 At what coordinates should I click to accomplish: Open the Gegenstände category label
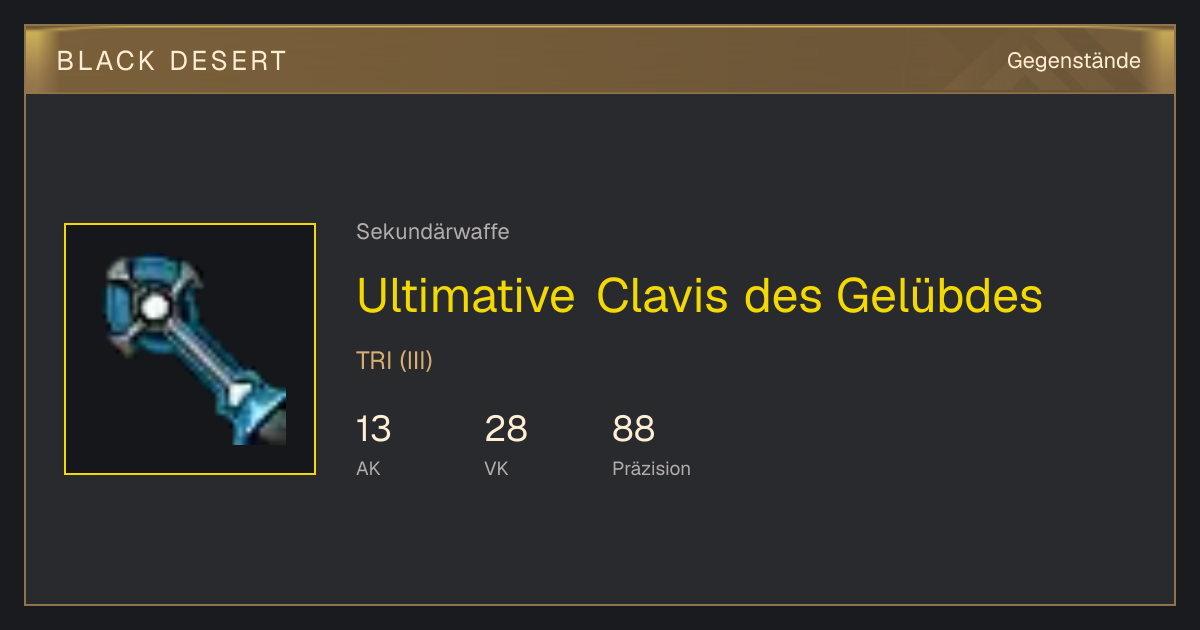tap(1074, 61)
